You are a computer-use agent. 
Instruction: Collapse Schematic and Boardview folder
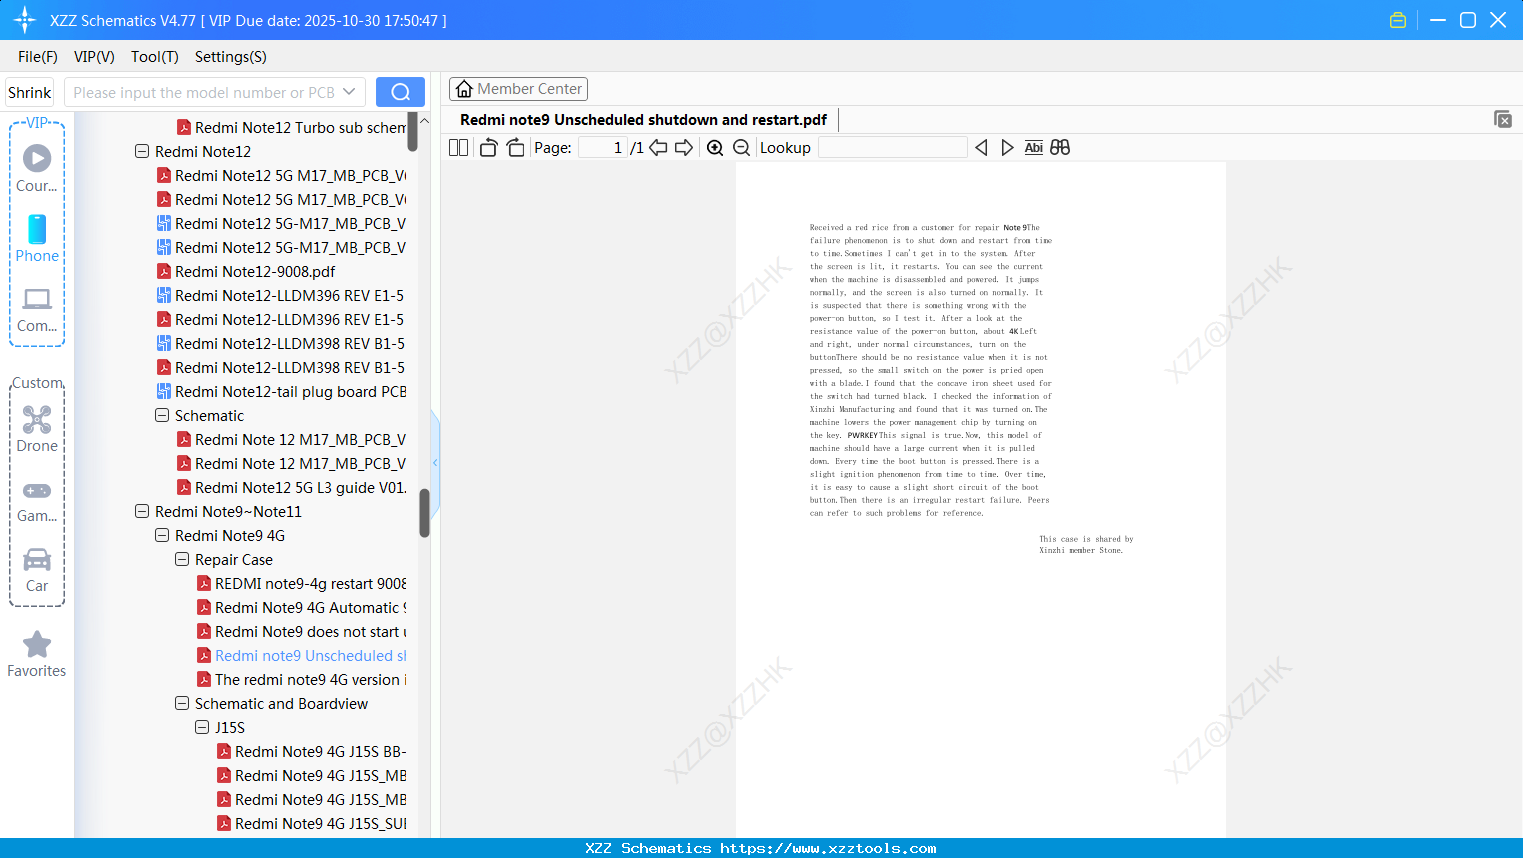click(x=182, y=704)
